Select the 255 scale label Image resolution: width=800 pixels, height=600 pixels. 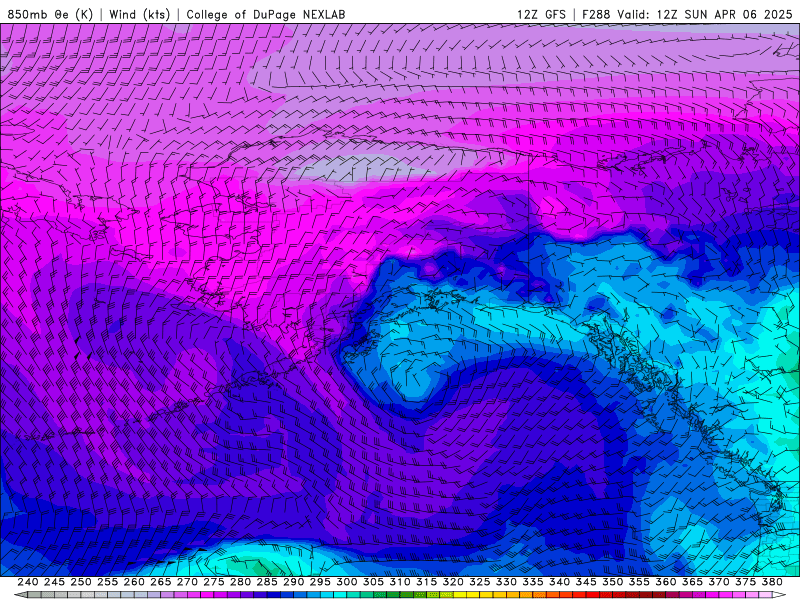(x=107, y=582)
